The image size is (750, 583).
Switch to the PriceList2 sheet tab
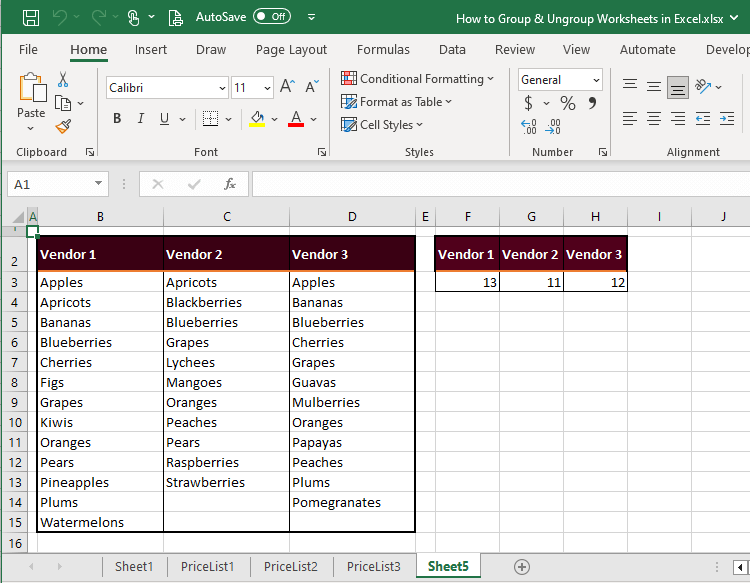[290, 566]
